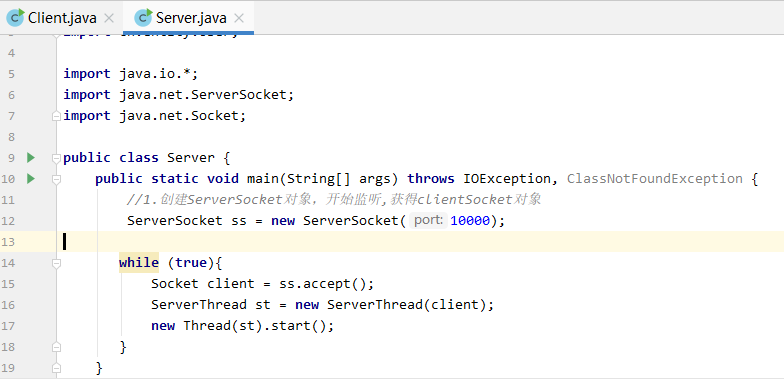Click the grayed ClassNotFoundException text
This screenshot has width=784, height=379.
[x=654, y=179]
